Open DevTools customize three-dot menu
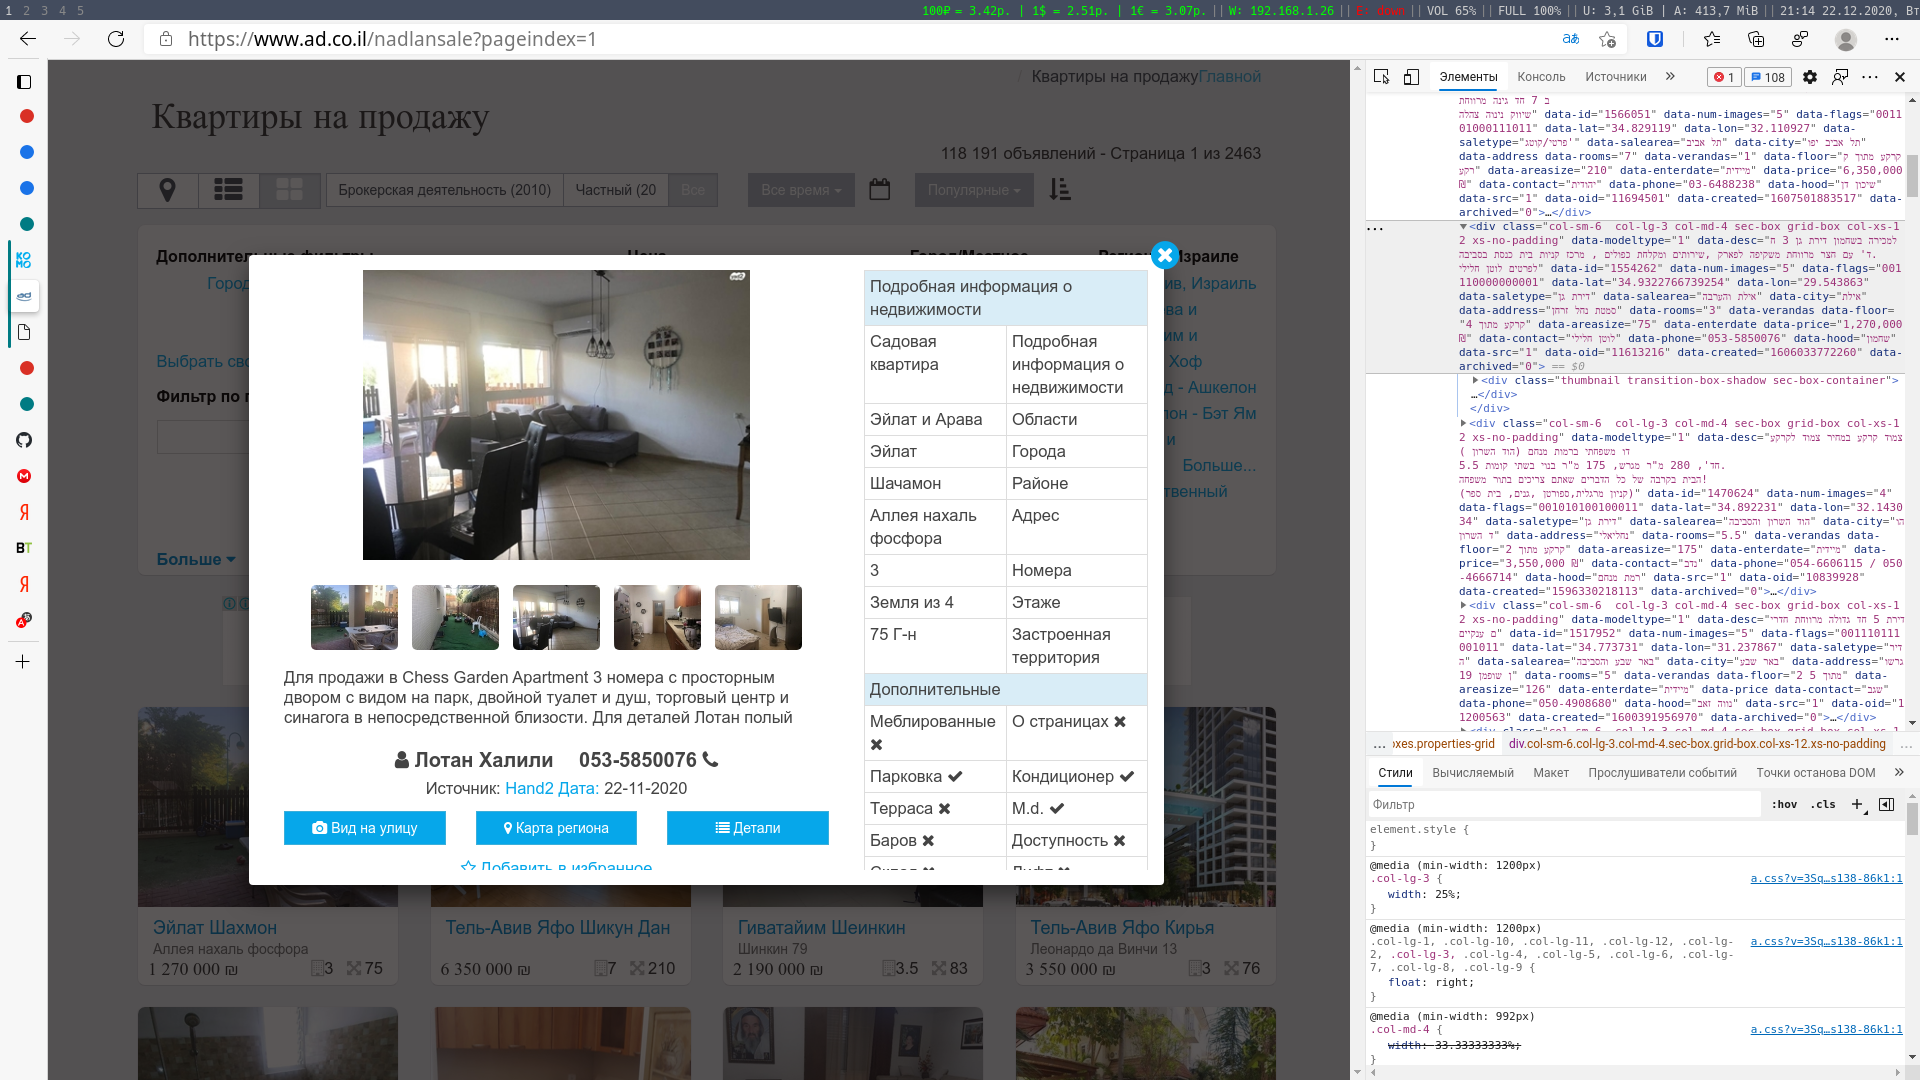This screenshot has width=1920, height=1080. point(1870,77)
